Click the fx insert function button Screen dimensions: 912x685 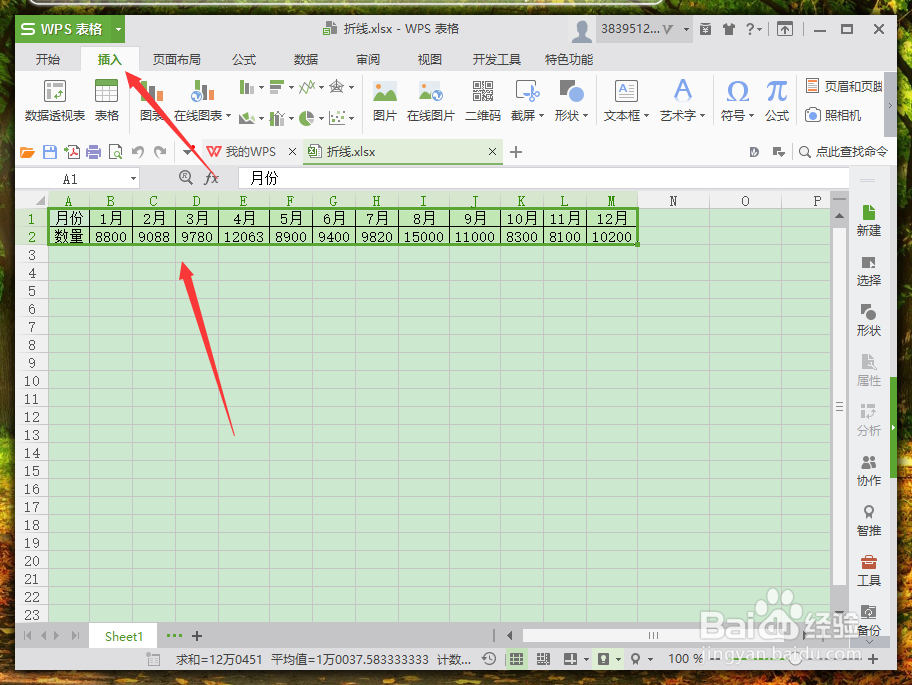point(212,178)
